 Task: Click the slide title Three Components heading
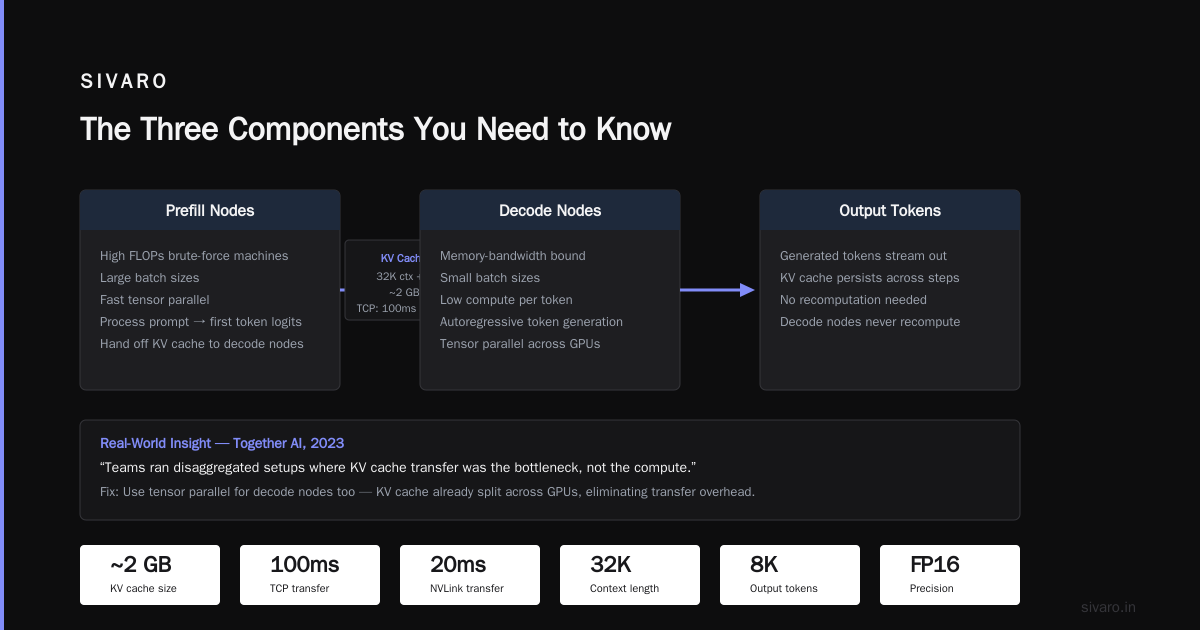click(376, 129)
